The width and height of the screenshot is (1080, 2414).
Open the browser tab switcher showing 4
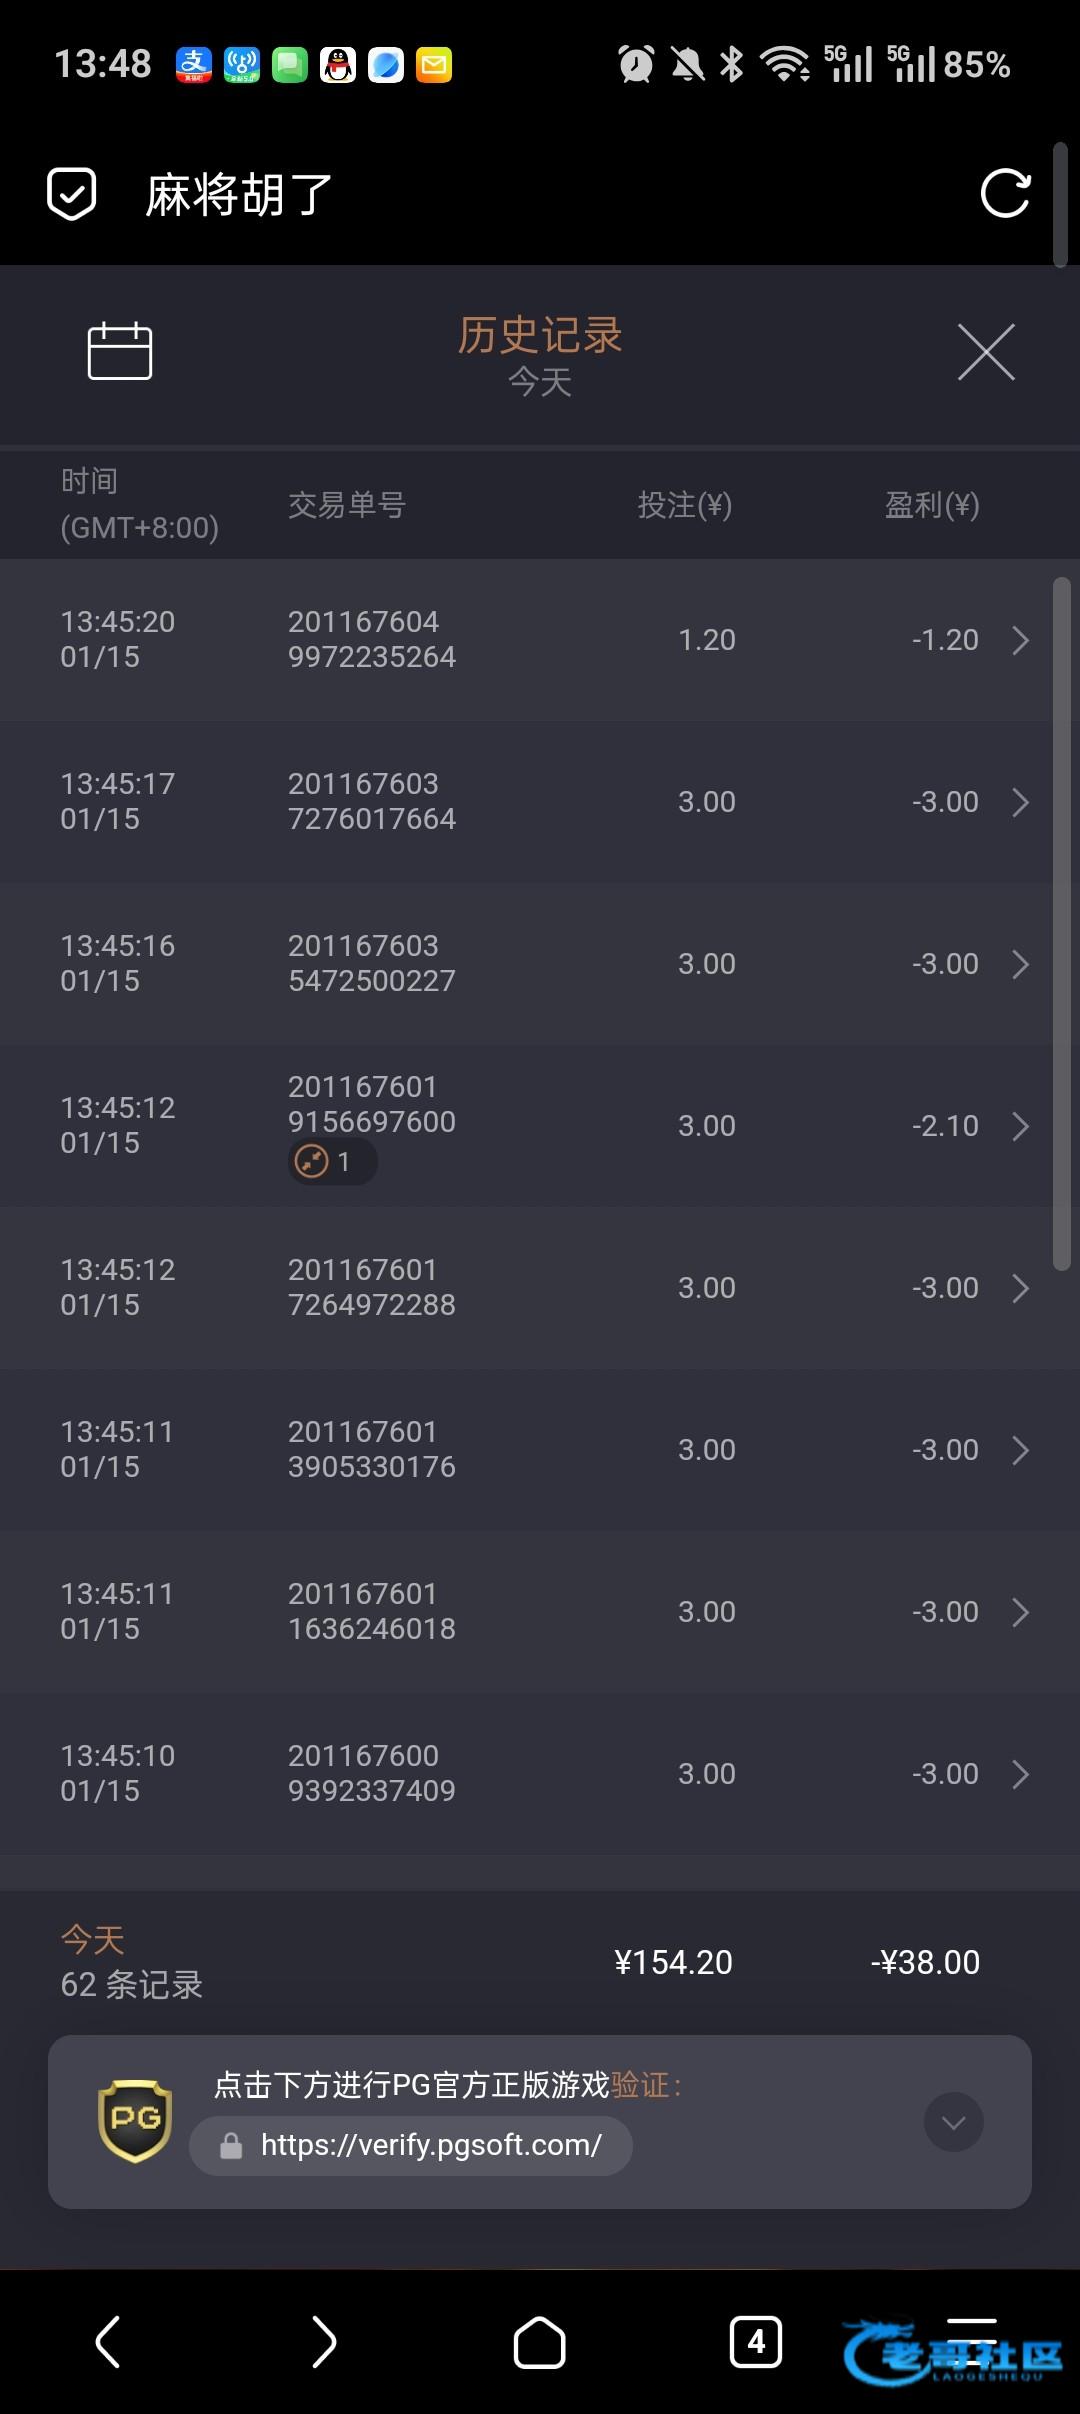756,2341
